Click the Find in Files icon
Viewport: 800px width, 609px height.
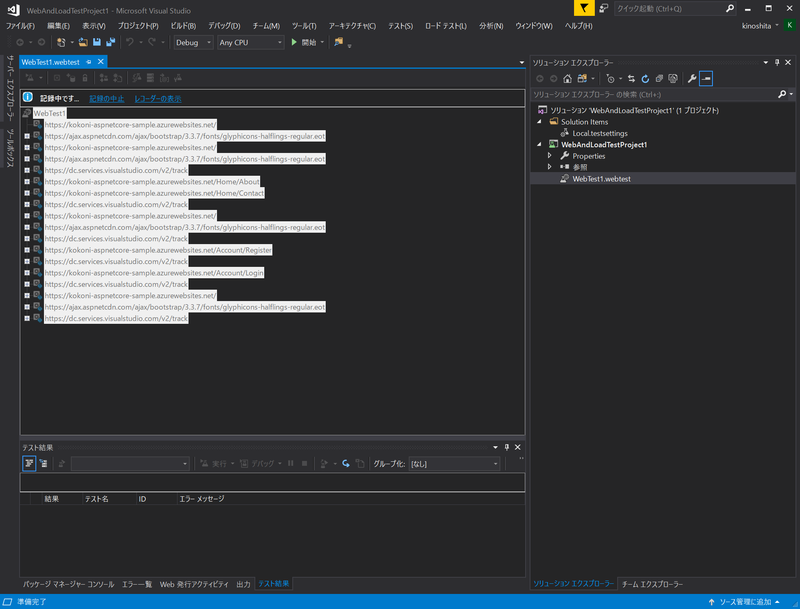pos(338,42)
